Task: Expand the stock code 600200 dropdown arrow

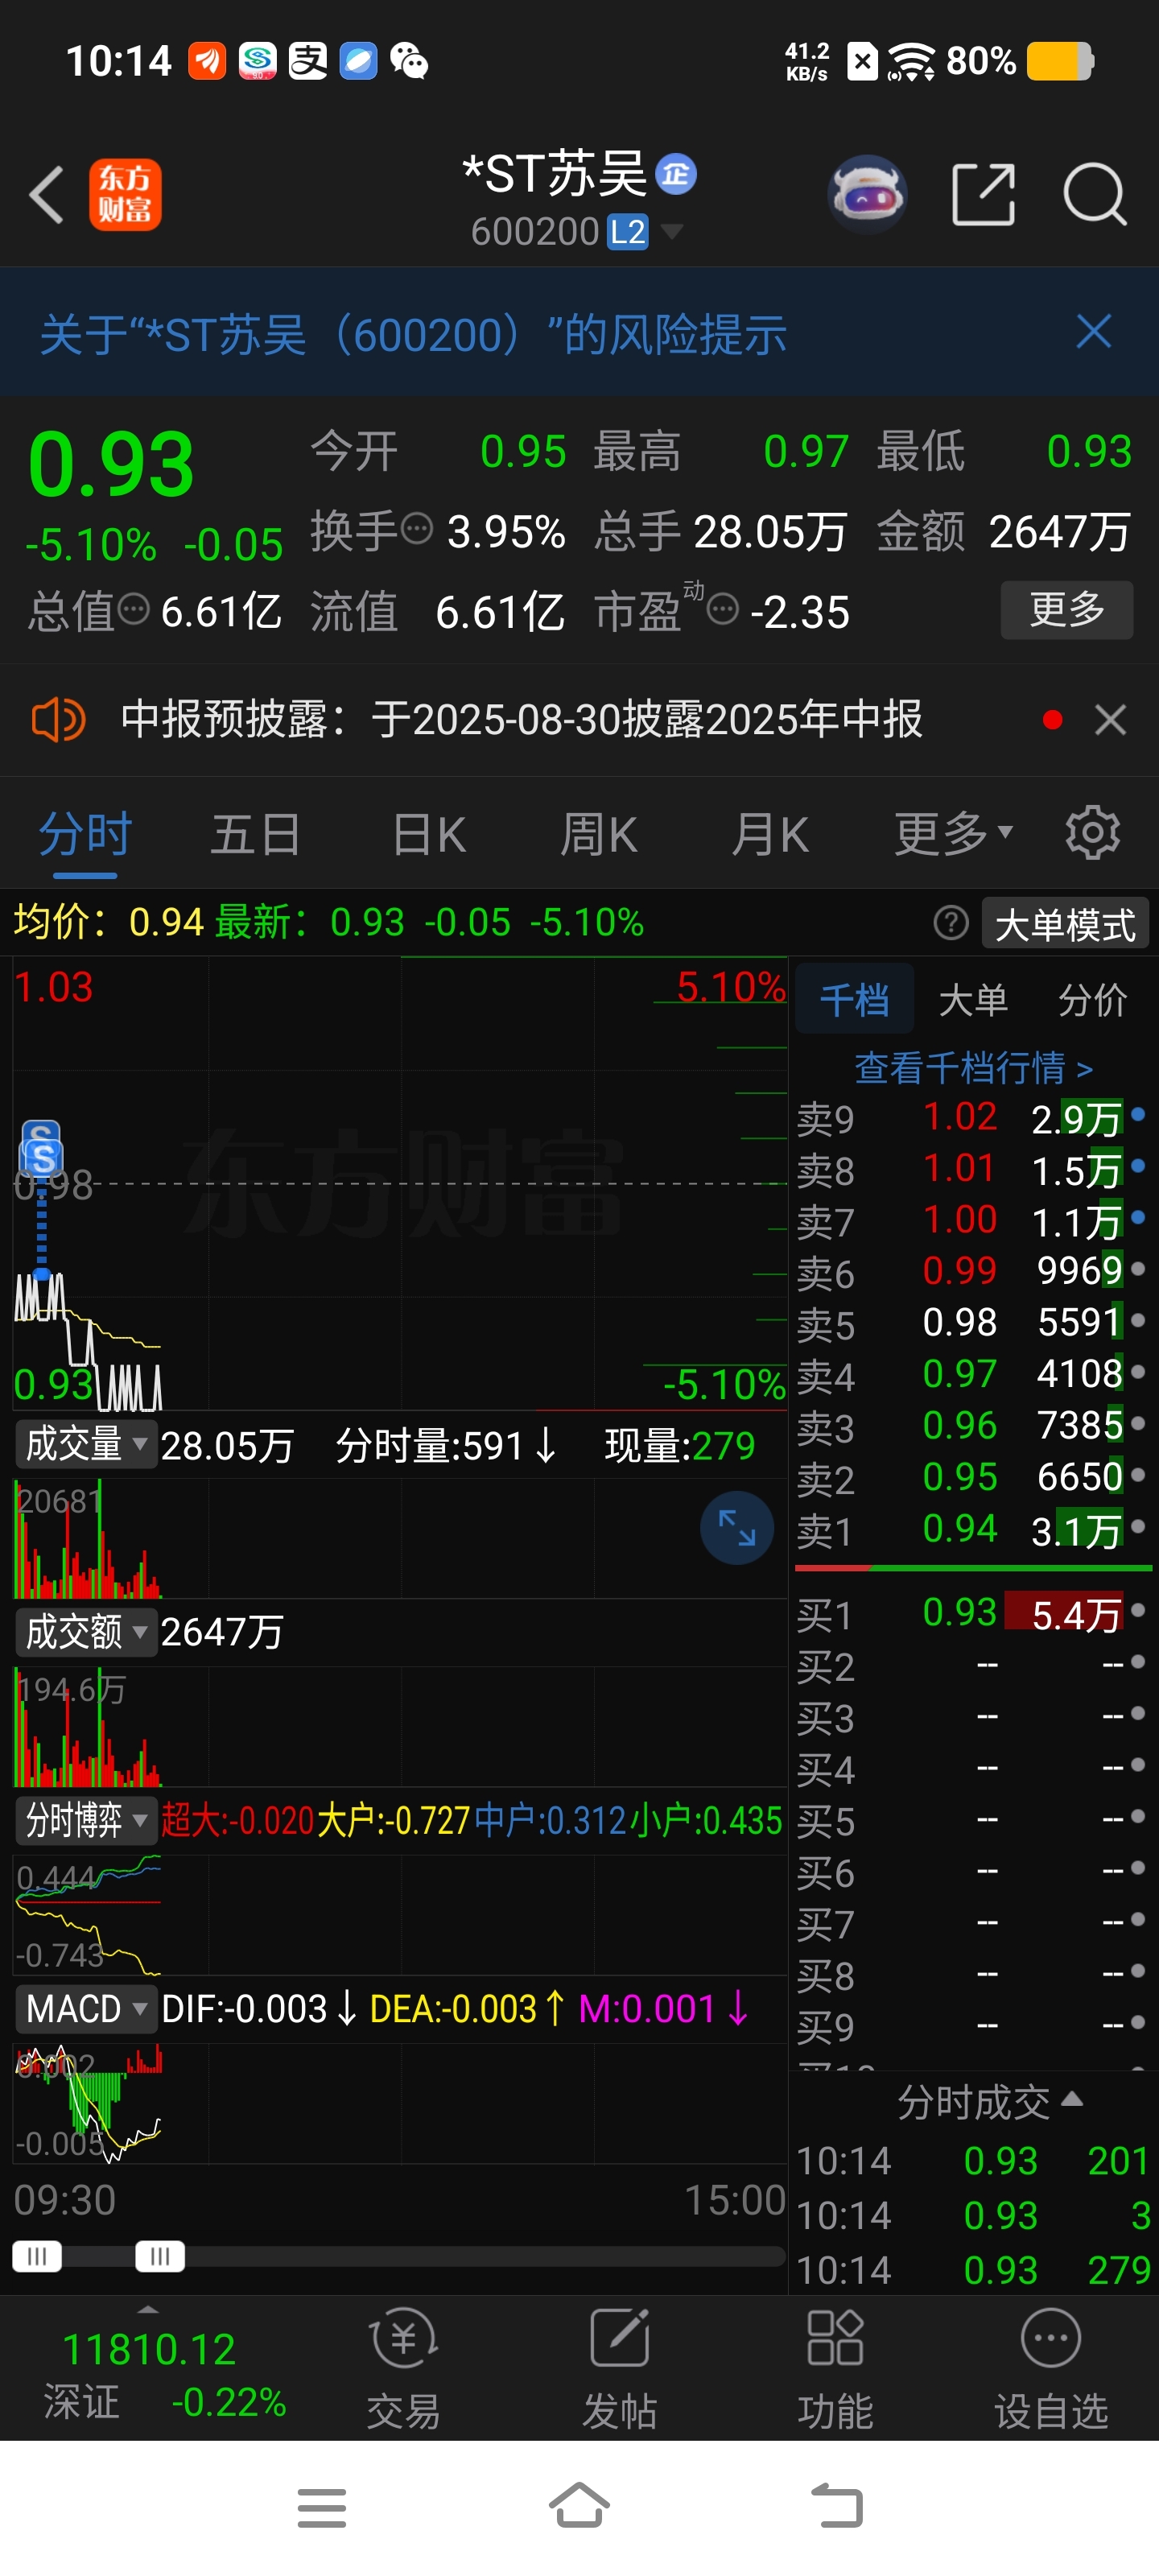Action: (672, 232)
